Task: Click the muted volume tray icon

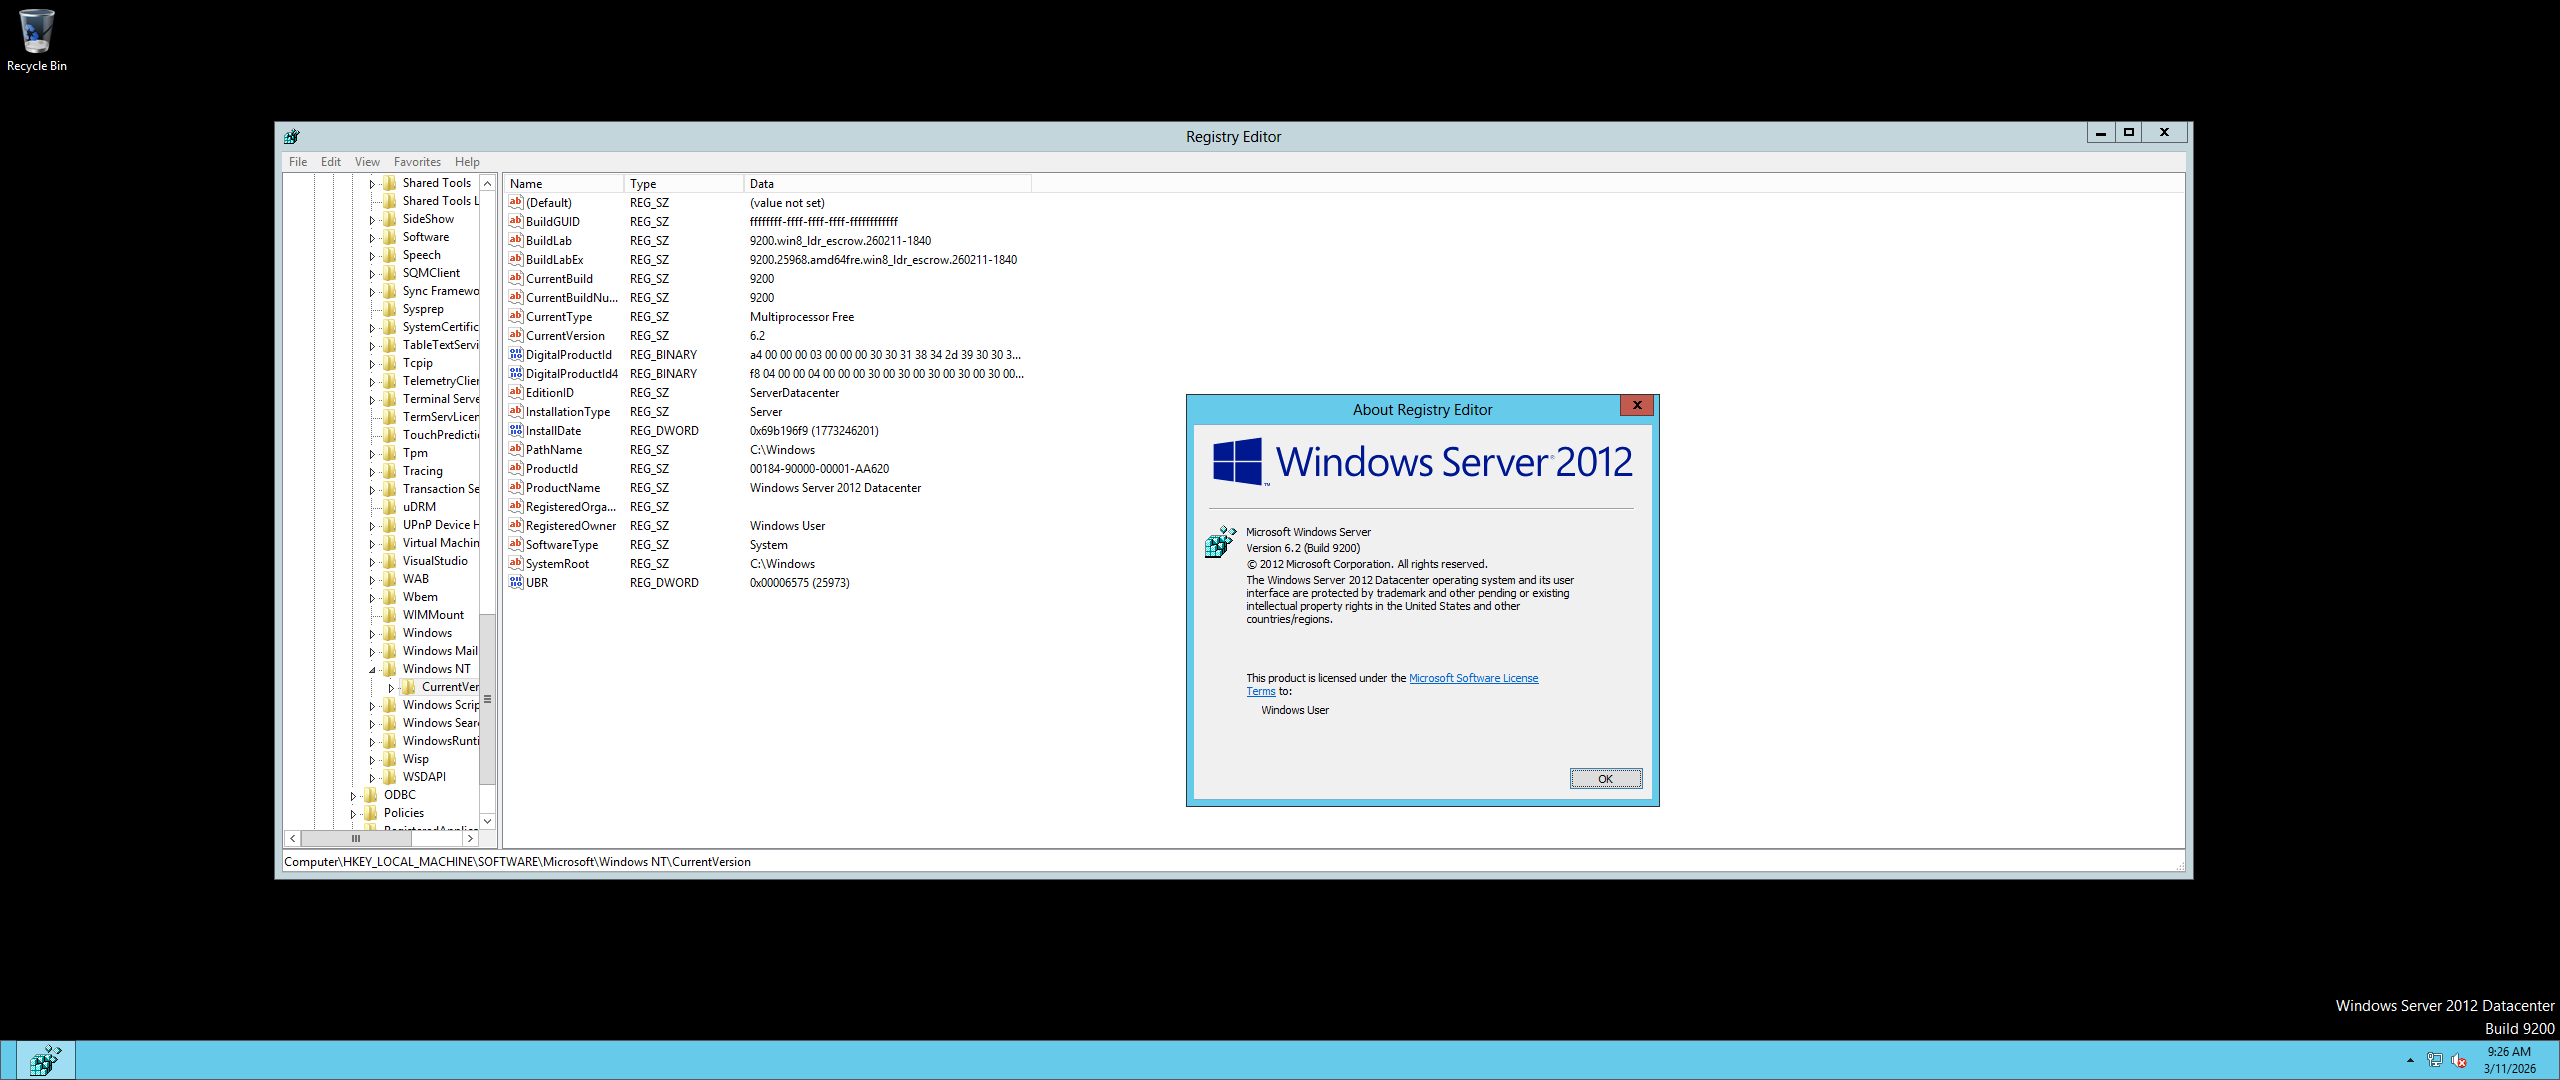Action: pyautogui.click(x=2459, y=1060)
